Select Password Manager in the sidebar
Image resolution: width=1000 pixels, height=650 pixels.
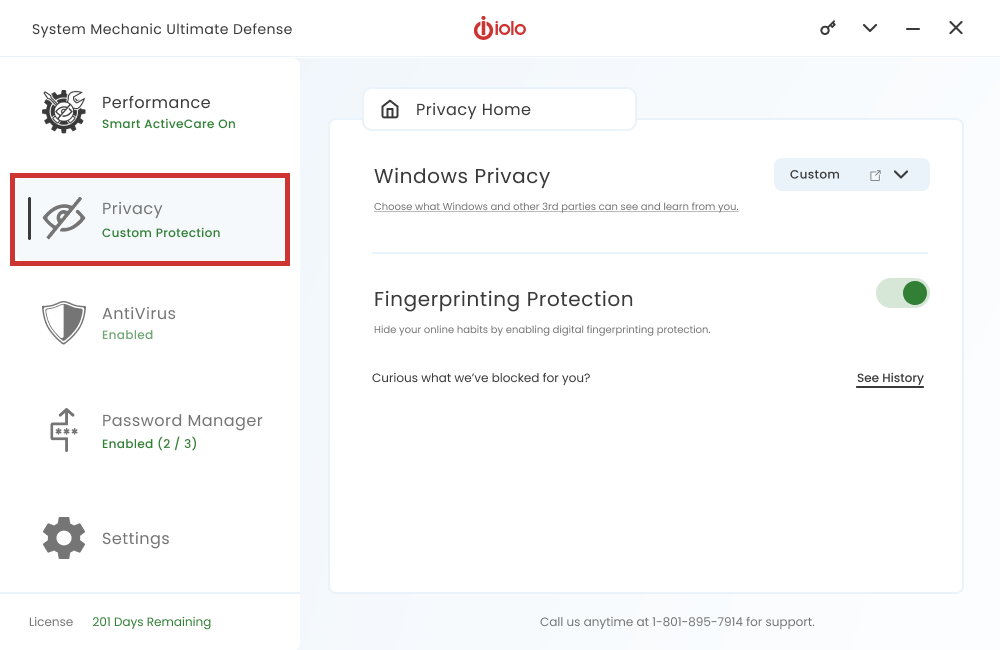click(x=182, y=421)
